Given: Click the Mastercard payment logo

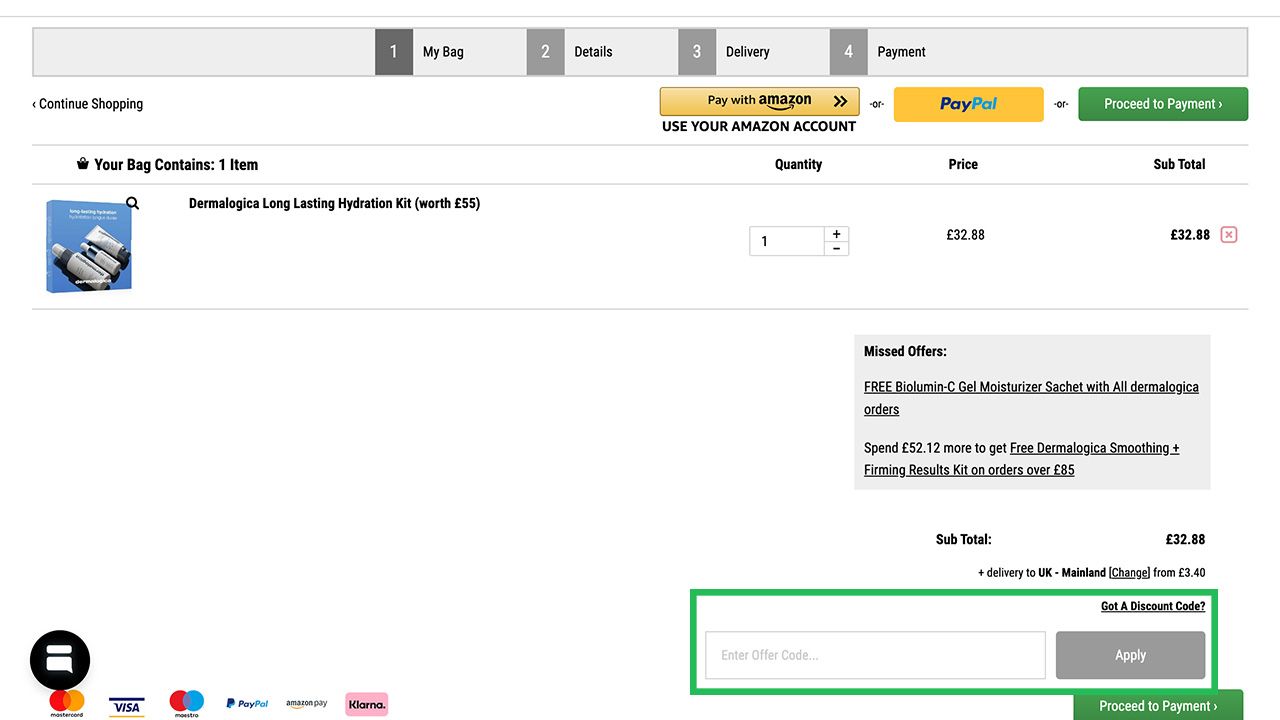Looking at the screenshot, I should pos(67,704).
